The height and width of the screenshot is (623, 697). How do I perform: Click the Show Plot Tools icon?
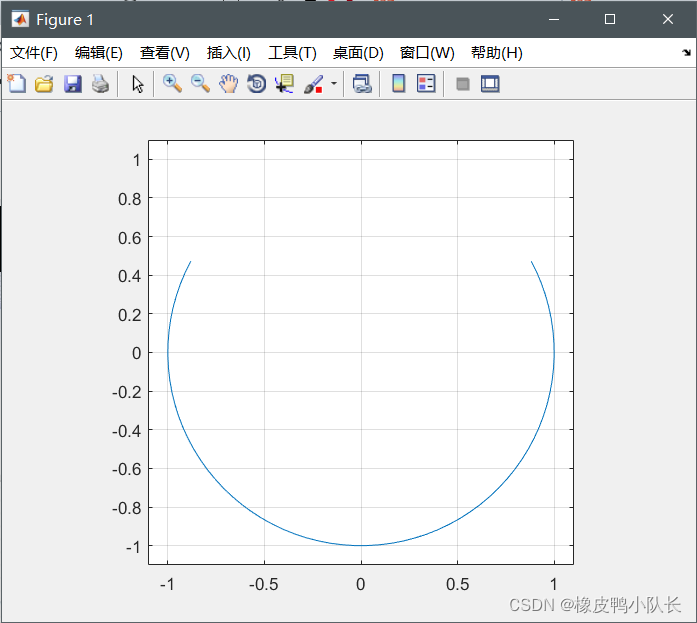[490, 84]
